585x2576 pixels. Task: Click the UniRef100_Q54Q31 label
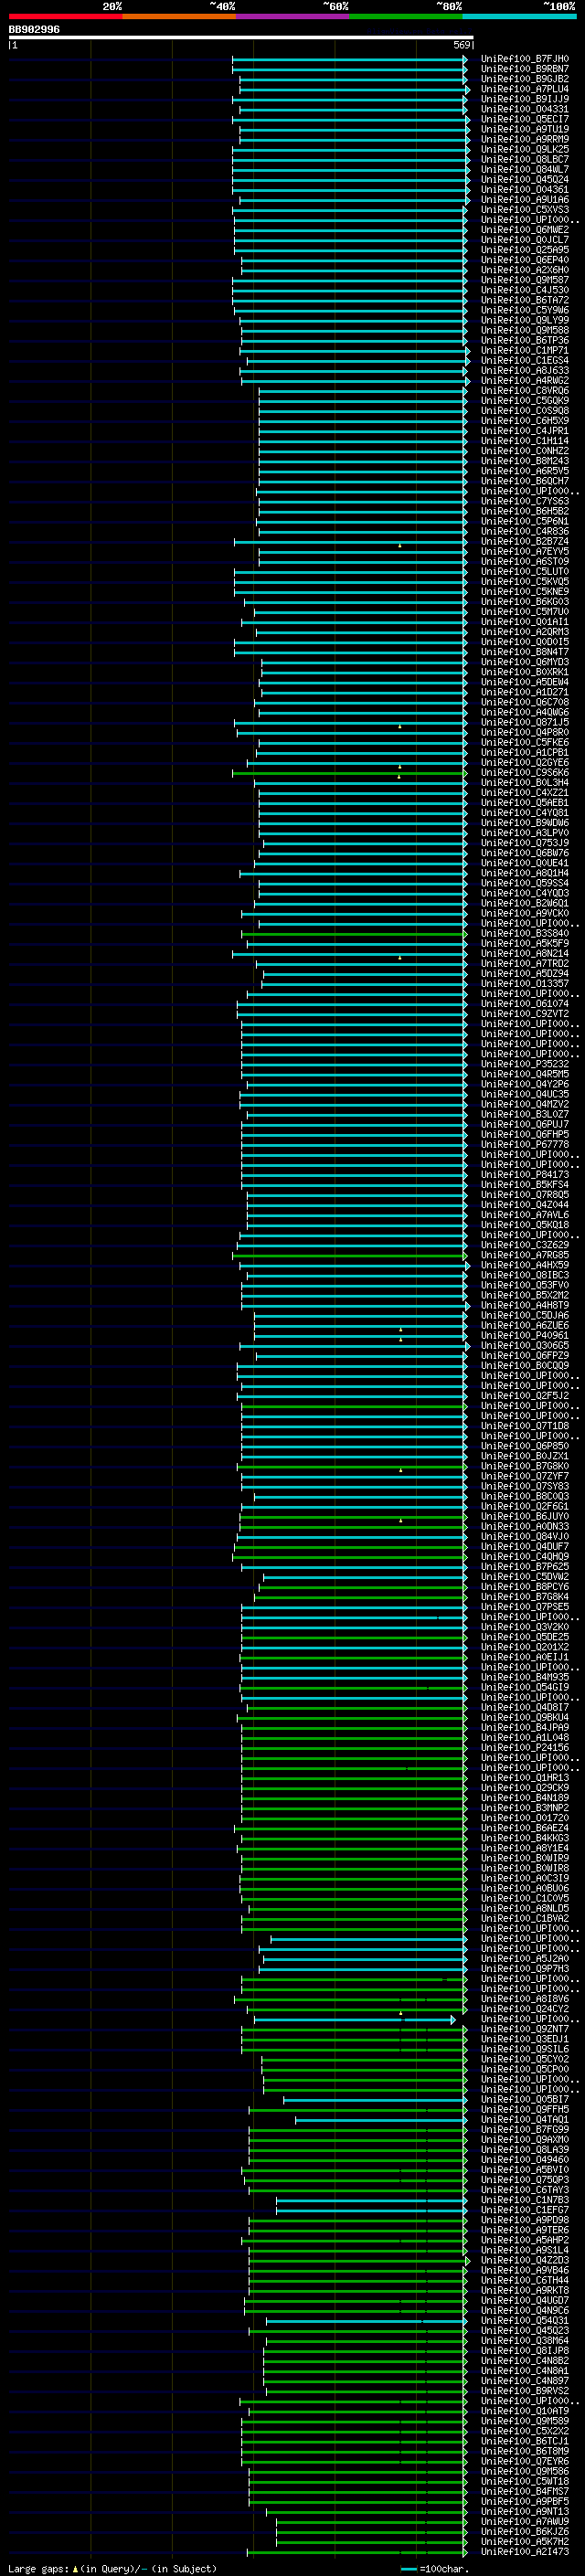524,2320
